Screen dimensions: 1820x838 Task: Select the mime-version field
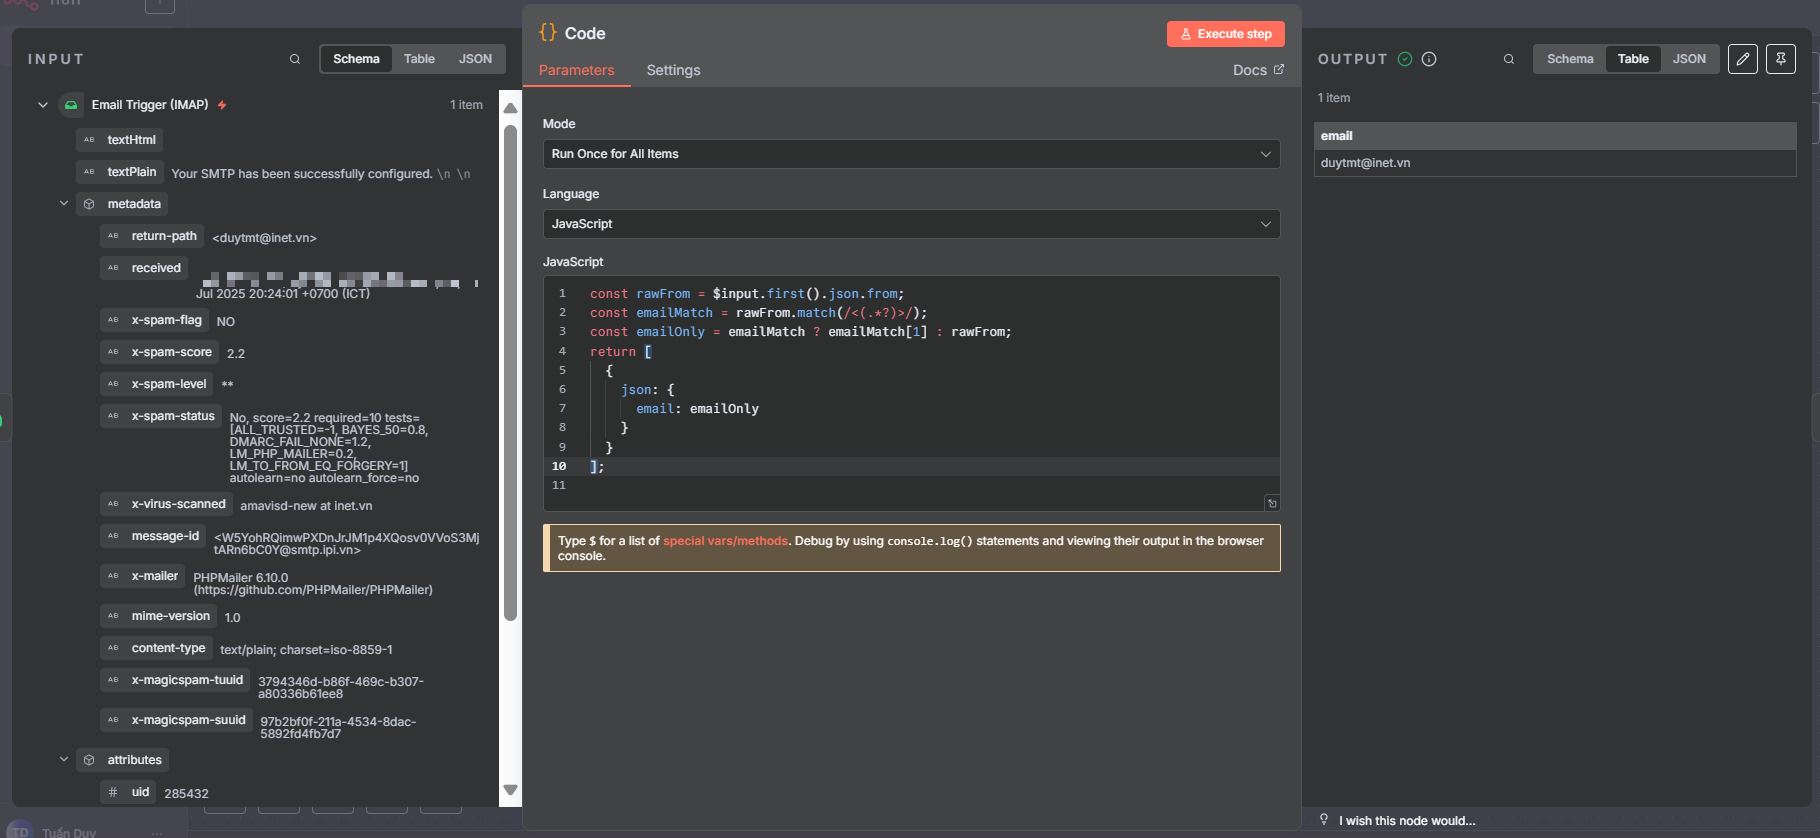[158, 616]
